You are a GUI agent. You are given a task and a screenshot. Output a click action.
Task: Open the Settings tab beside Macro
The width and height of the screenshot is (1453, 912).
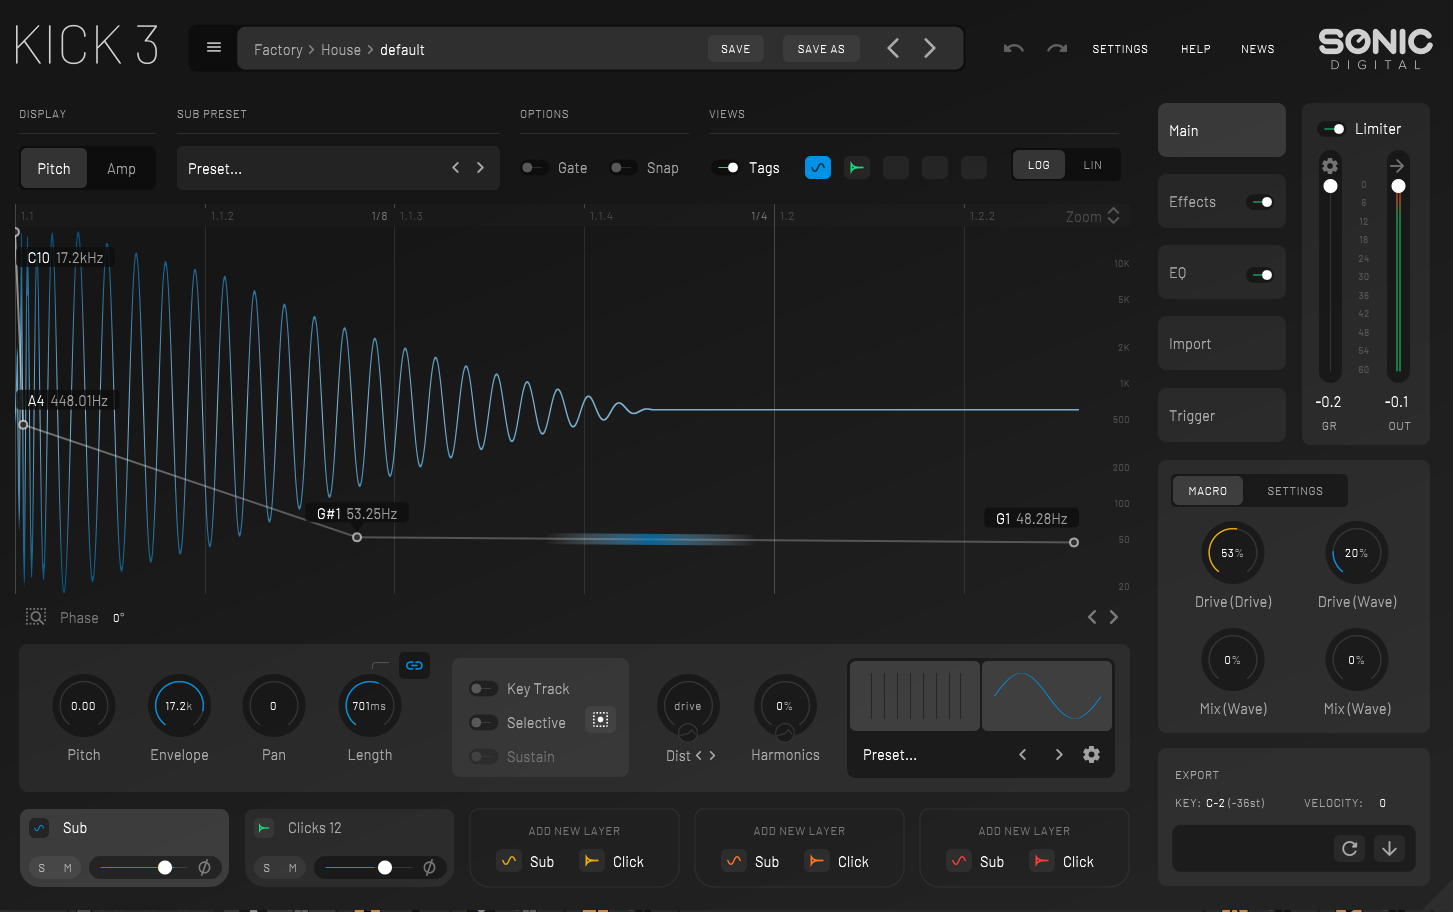tap(1294, 491)
